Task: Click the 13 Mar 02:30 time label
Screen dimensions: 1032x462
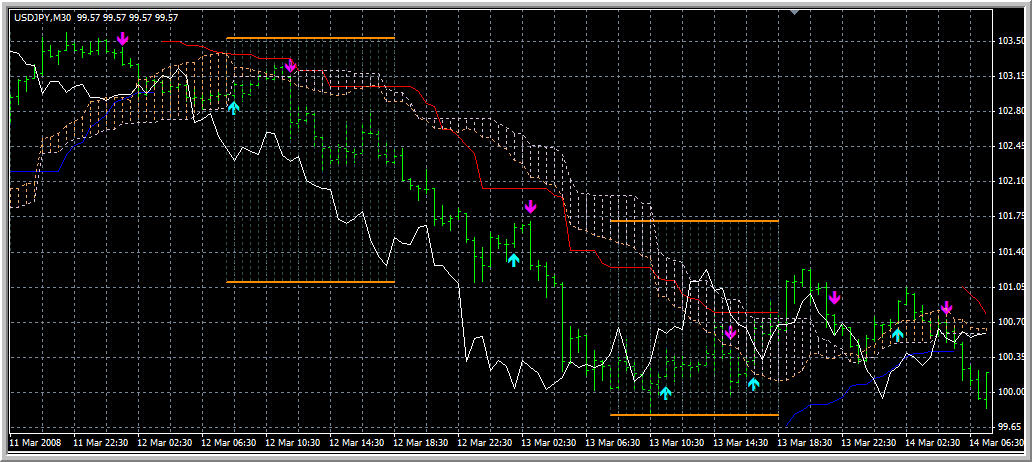Action: coord(548,443)
